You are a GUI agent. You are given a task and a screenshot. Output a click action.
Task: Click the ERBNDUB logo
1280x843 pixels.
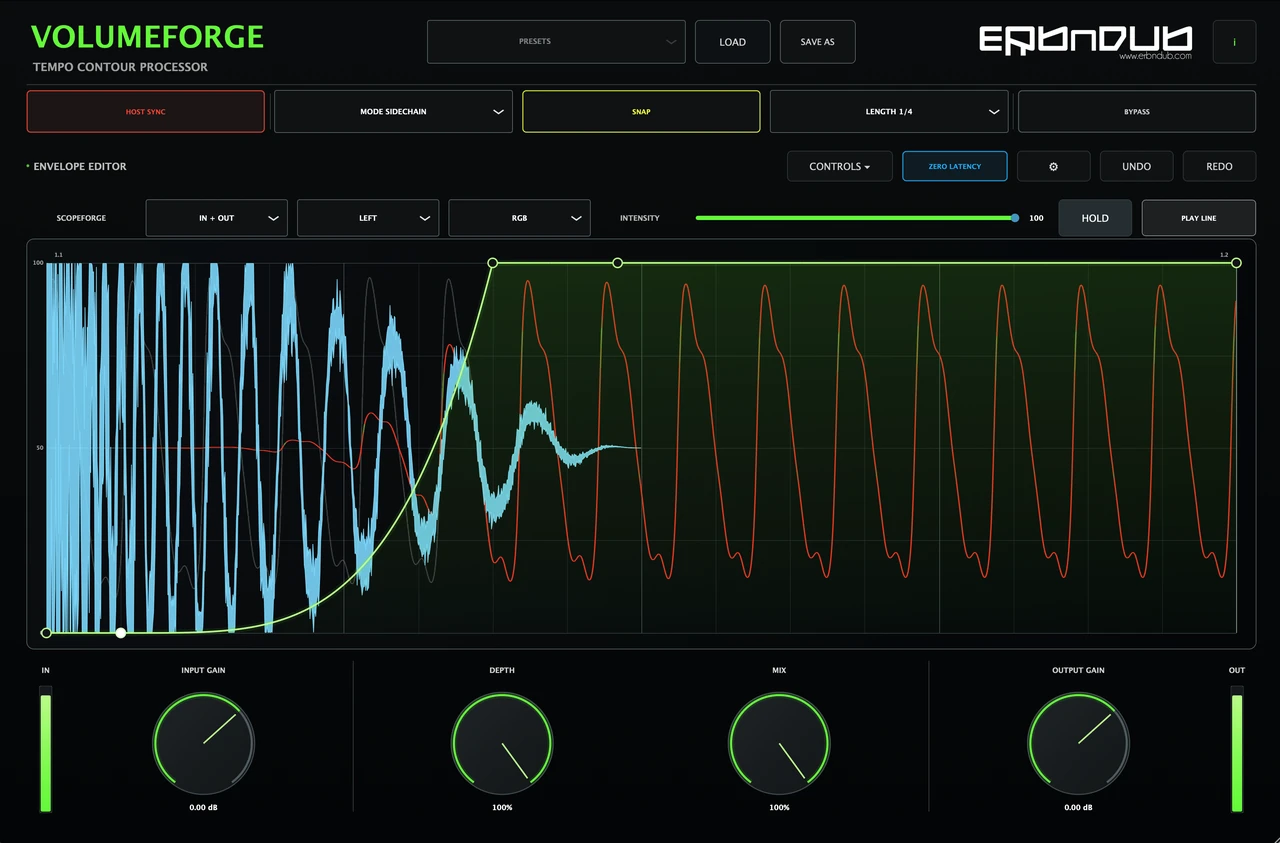1085,39
